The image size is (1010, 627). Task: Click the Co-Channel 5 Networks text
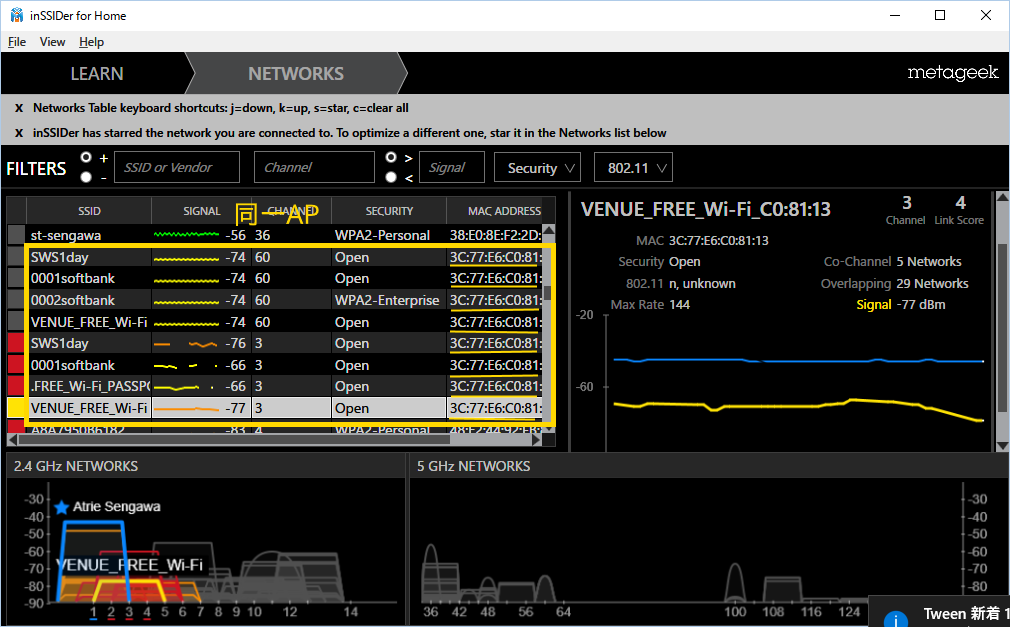click(892, 262)
